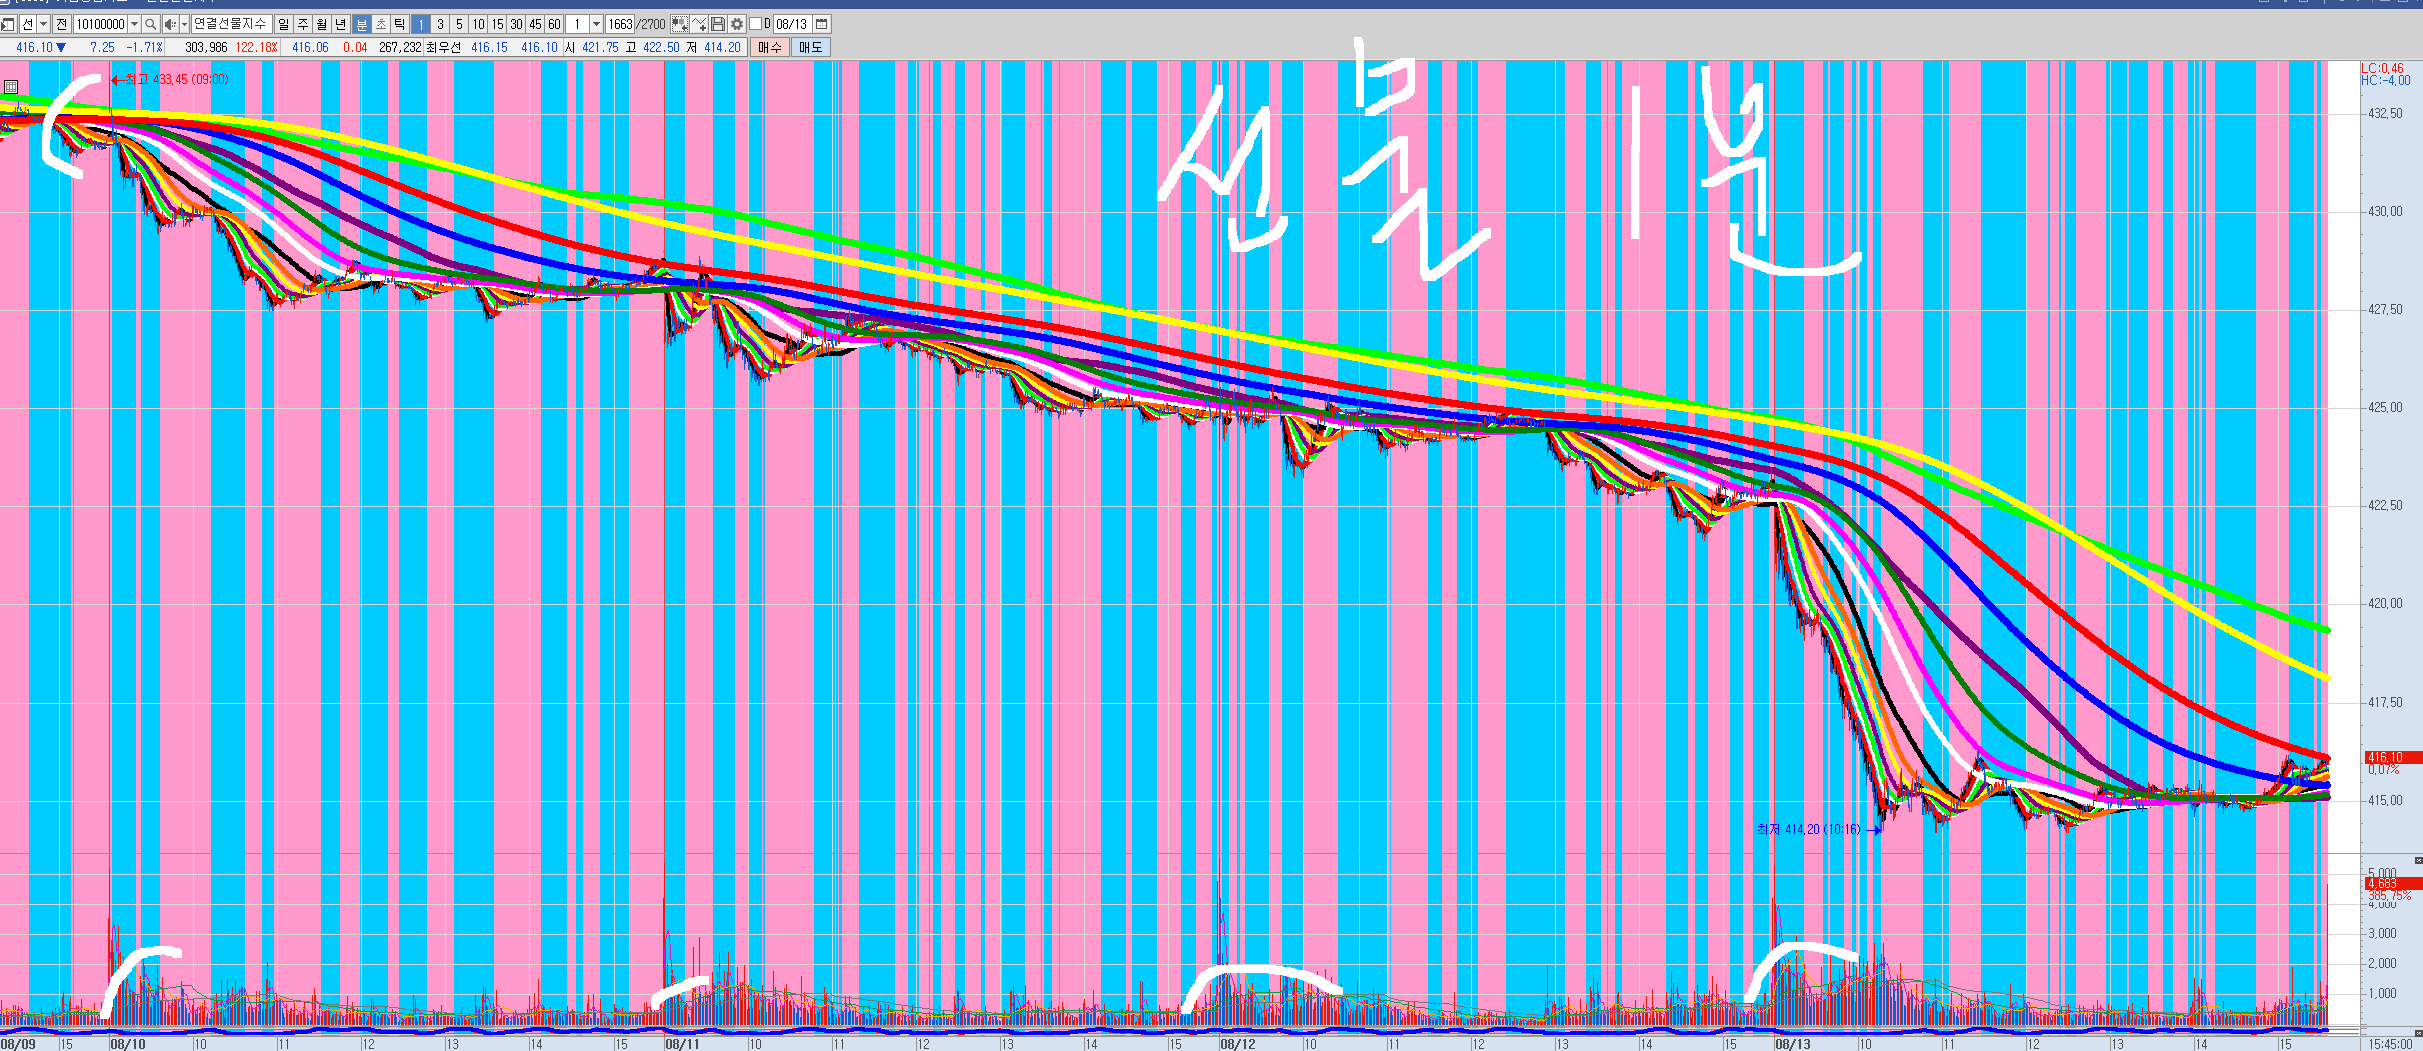
Task: Switch to 틱 tick chart mode
Action: click(400, 24)
